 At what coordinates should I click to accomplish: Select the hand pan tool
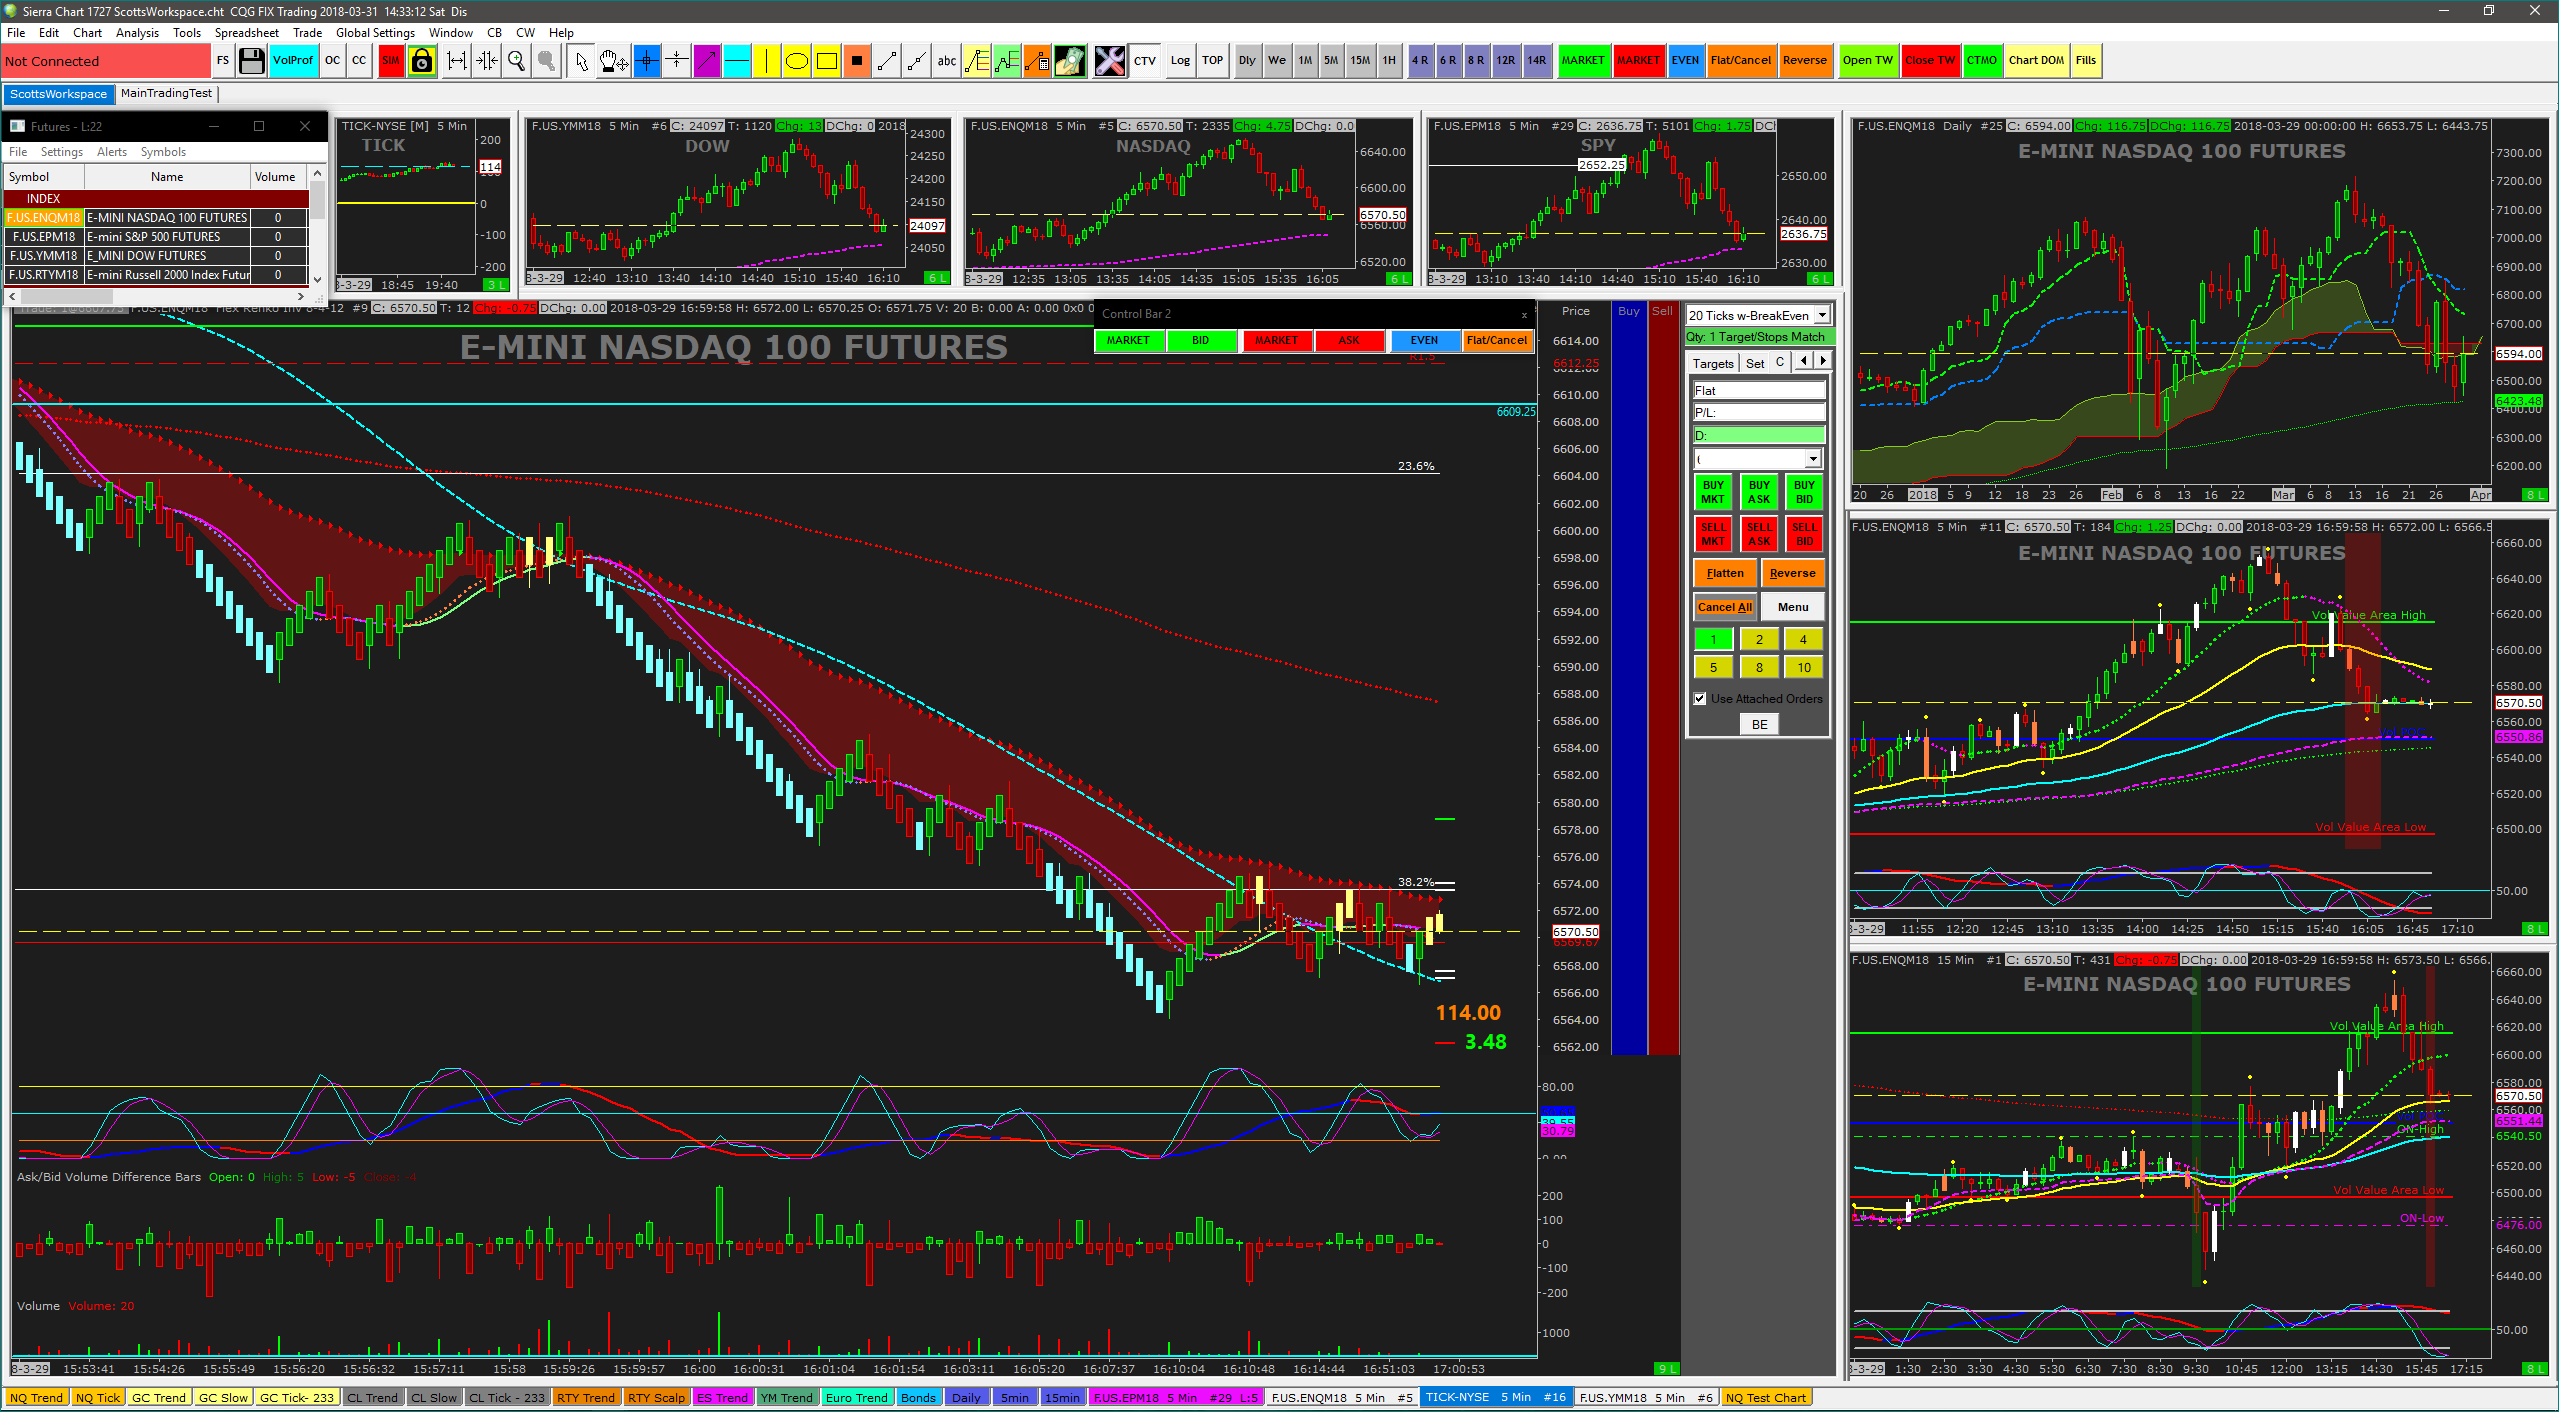[612, 61]
